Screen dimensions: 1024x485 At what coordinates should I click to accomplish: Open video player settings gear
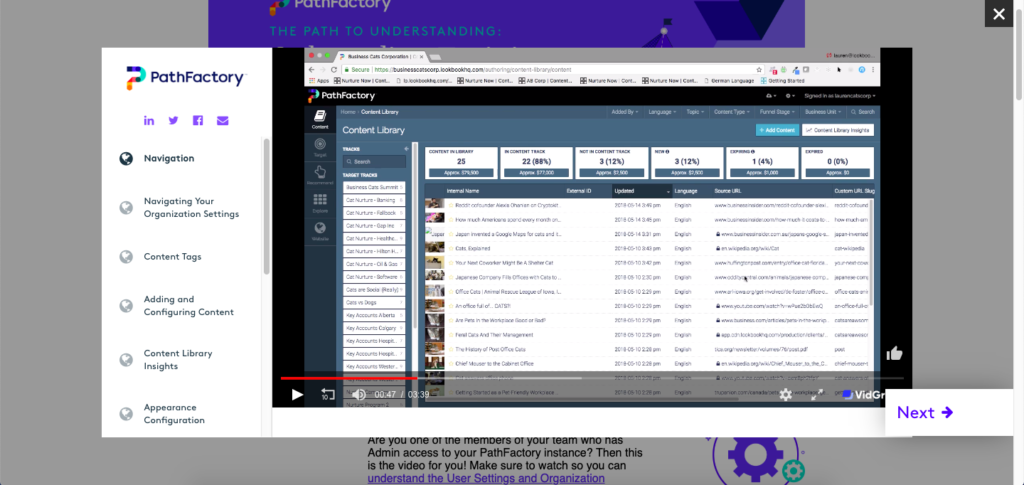coord(786,394)
